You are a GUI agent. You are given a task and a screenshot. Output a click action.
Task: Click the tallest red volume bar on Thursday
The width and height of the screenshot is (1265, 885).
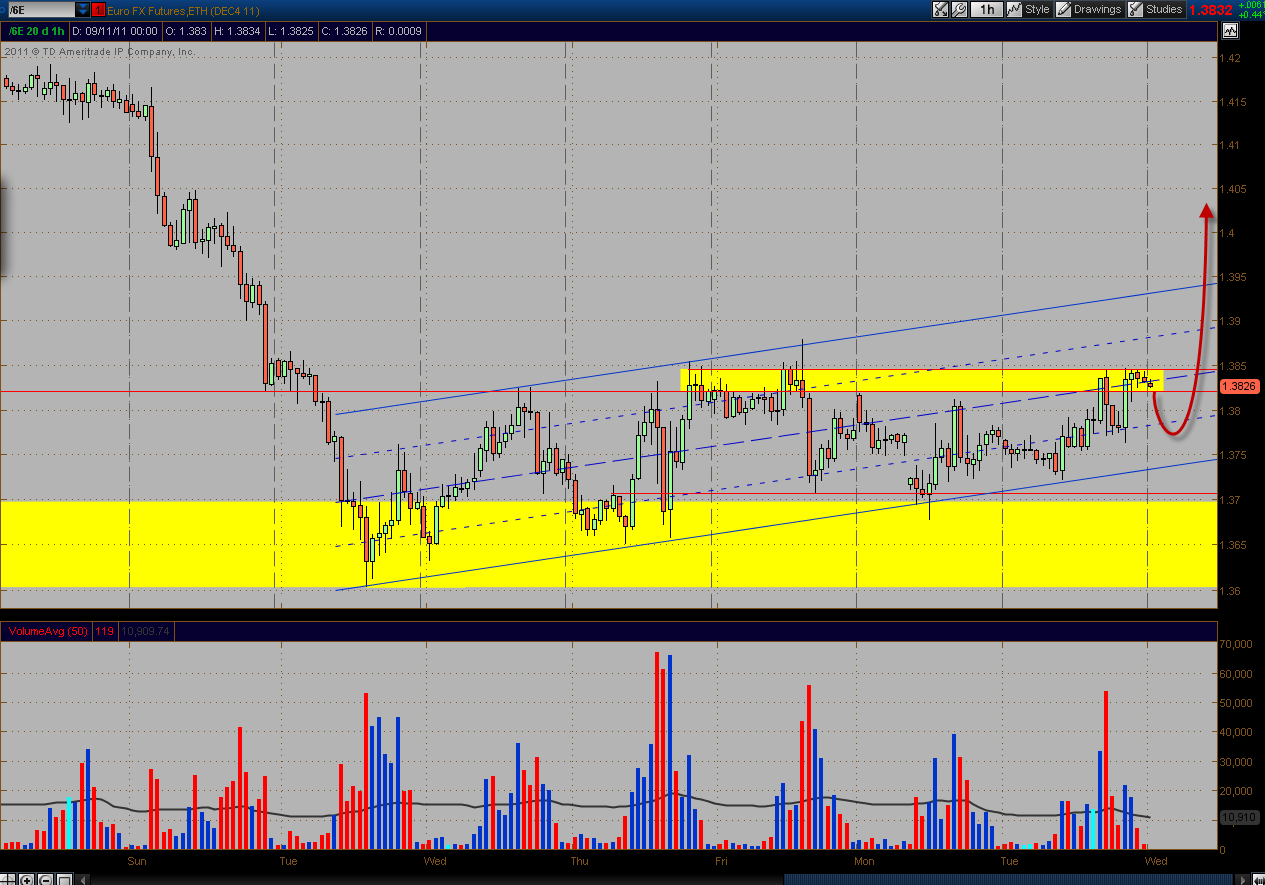coord(657,750)
